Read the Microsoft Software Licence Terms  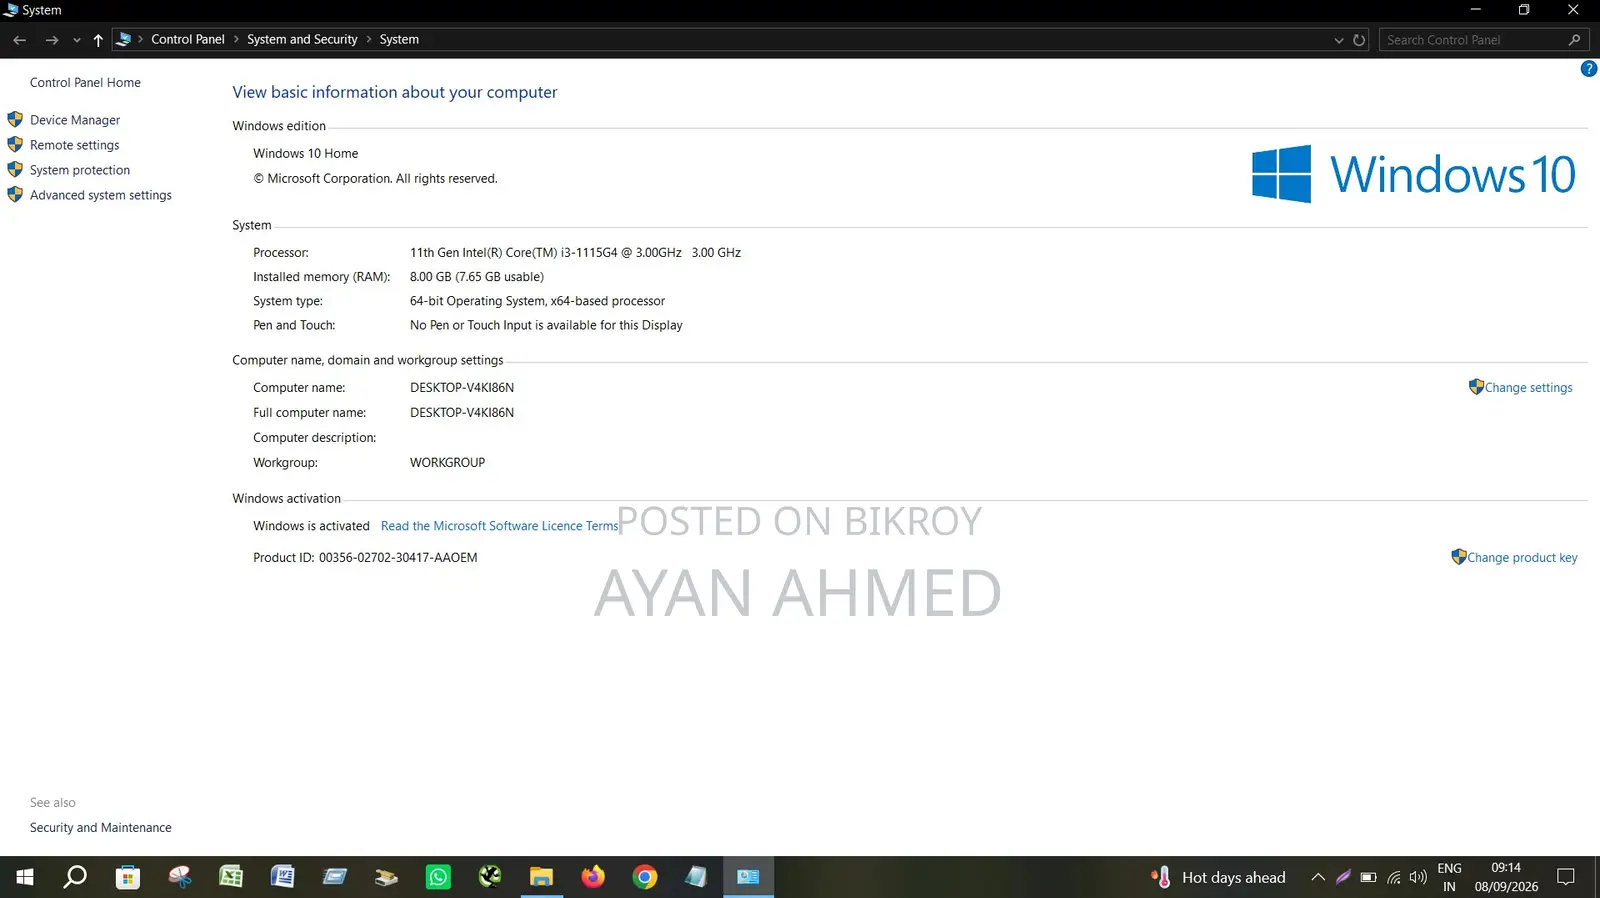pos(499,526)
